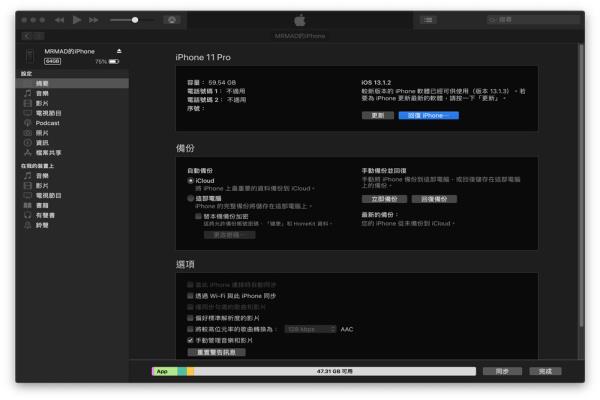Screen dimensions: 600x400
Task: Click the battery level indicator icon
Action: [114, 61]
